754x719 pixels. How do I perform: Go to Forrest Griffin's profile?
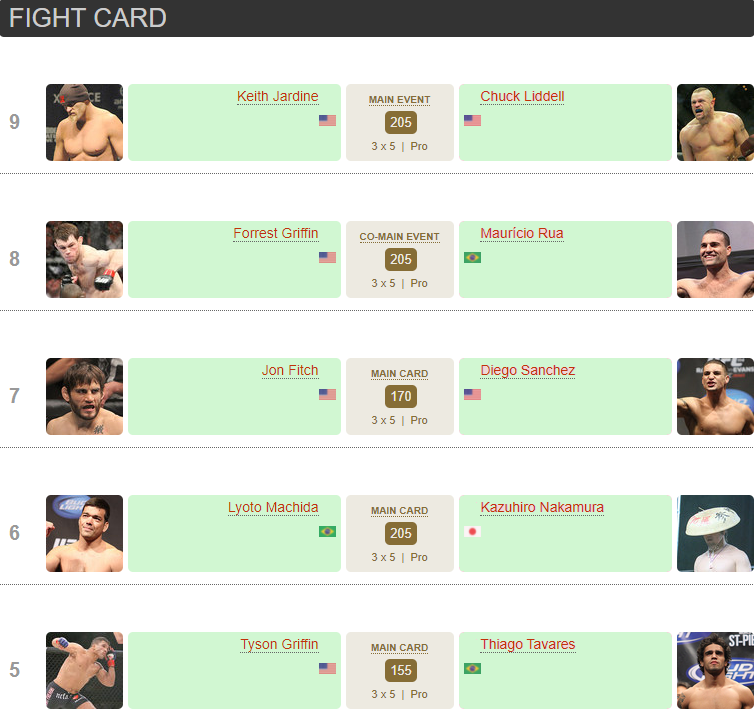tap(275, 234)
